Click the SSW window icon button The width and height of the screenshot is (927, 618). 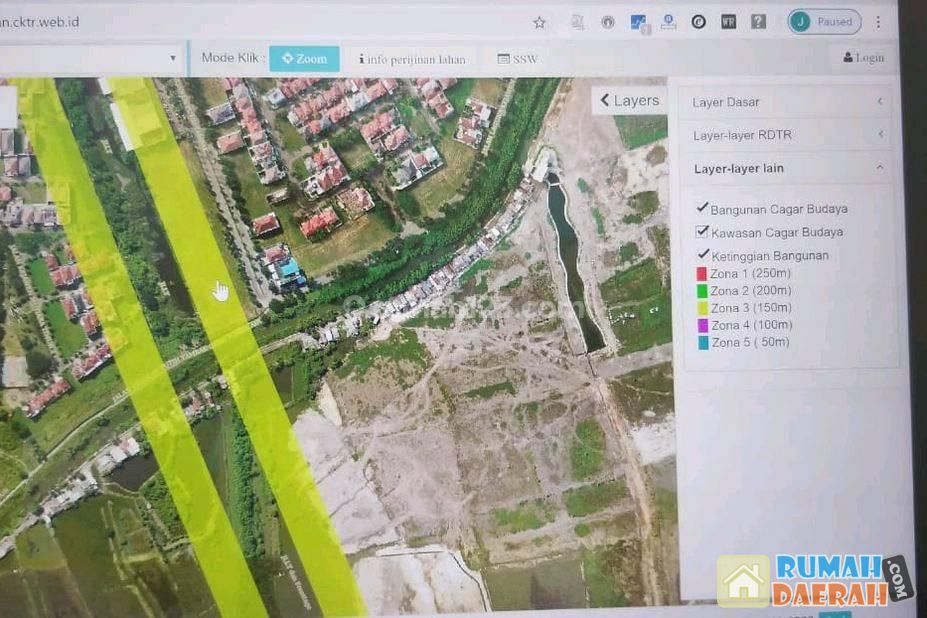coord(517,59)
